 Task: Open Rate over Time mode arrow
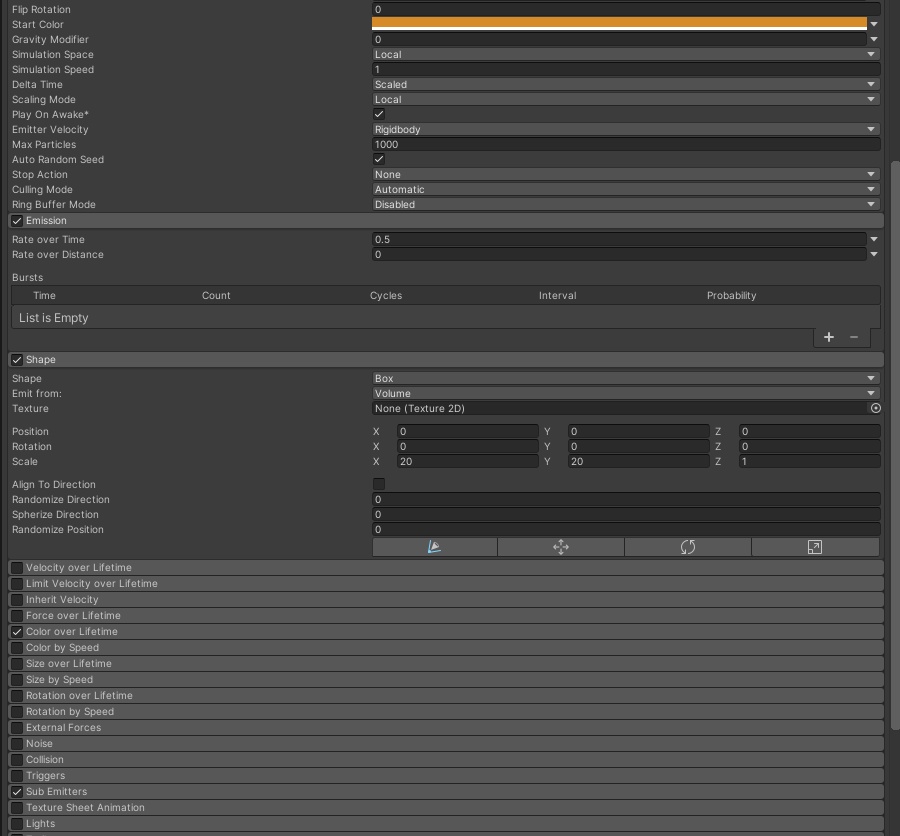coord(874,239)
